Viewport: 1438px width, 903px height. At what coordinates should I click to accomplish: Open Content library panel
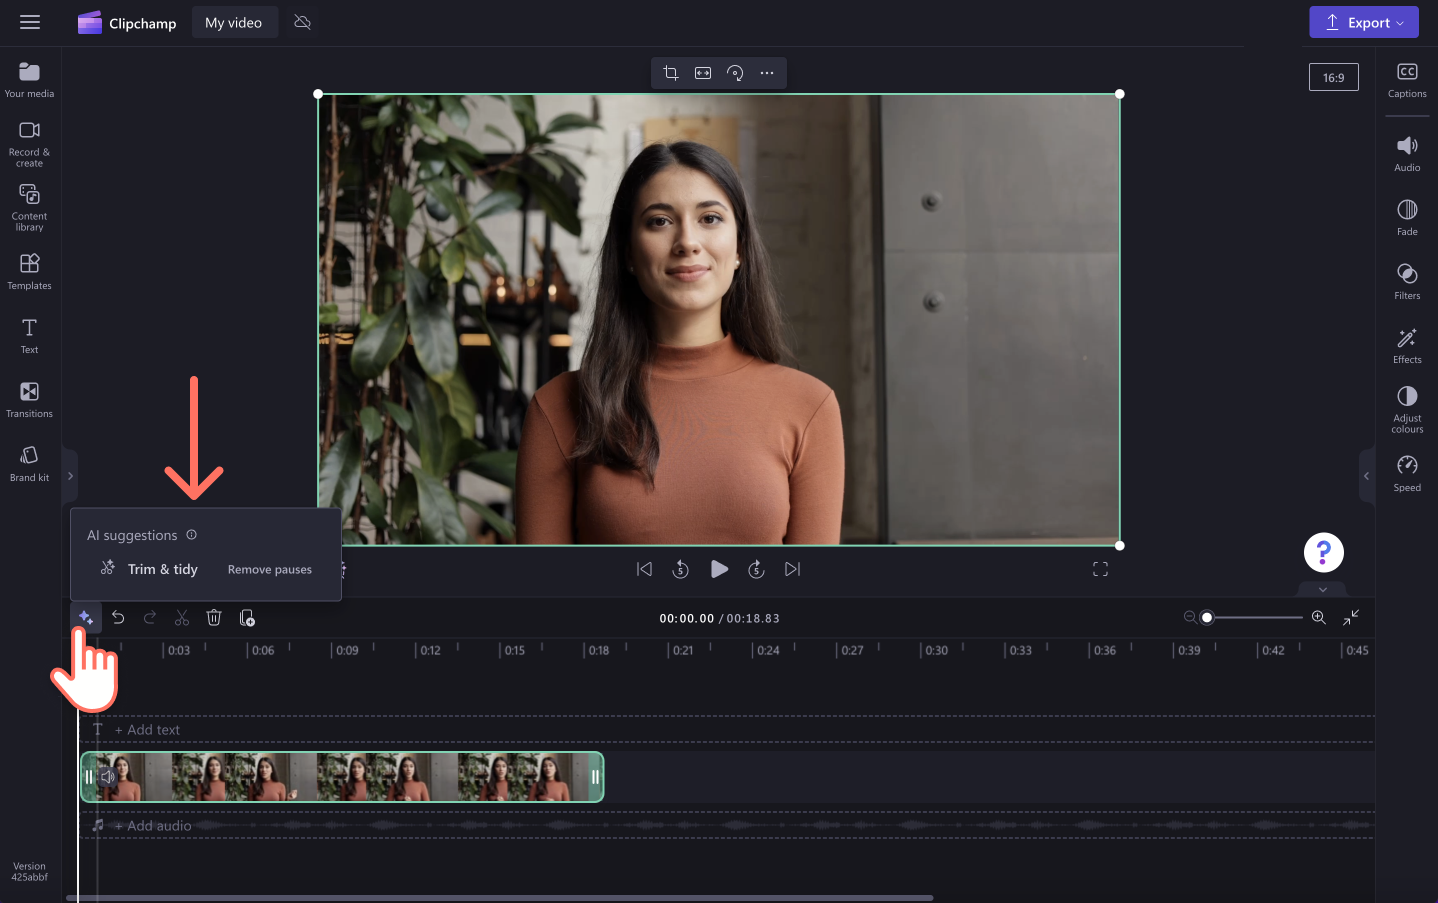pyautogui.click(x=29, y=208)
